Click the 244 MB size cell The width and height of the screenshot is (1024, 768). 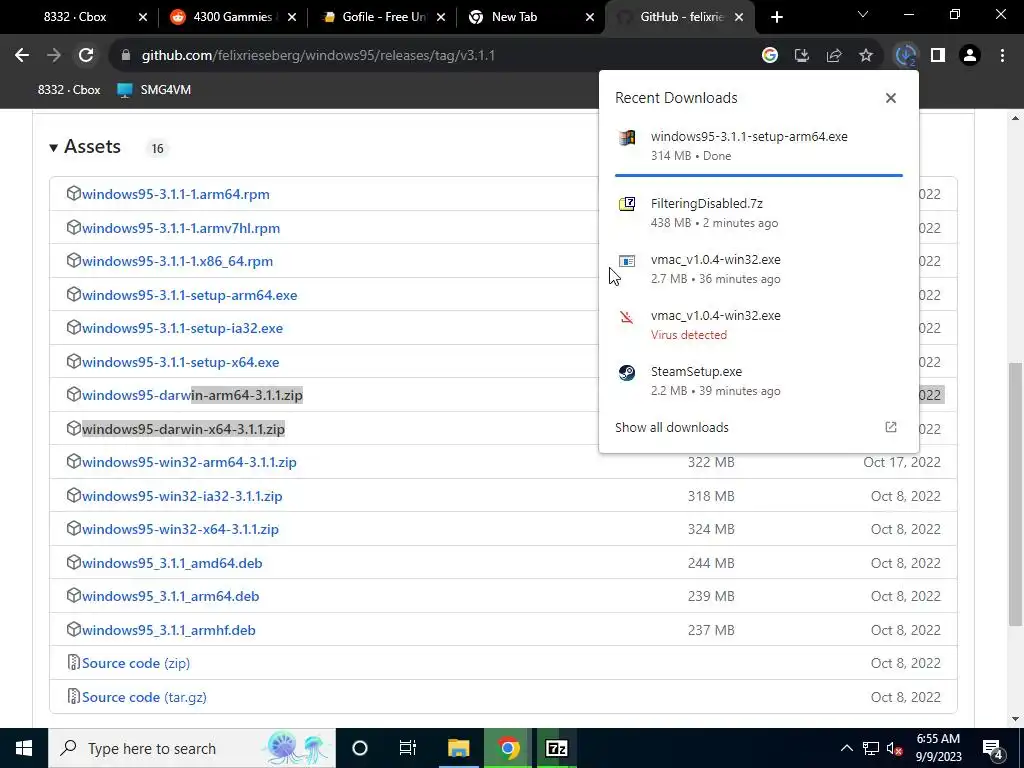711,563
